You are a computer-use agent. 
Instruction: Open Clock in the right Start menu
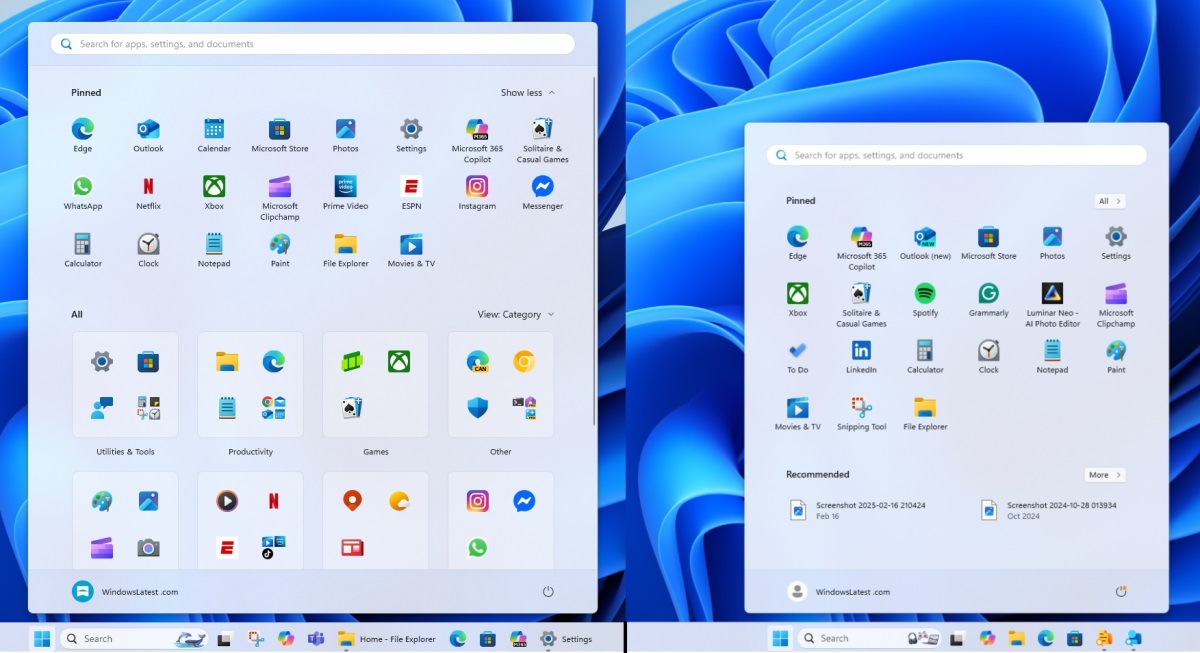[x=988, y=357]
